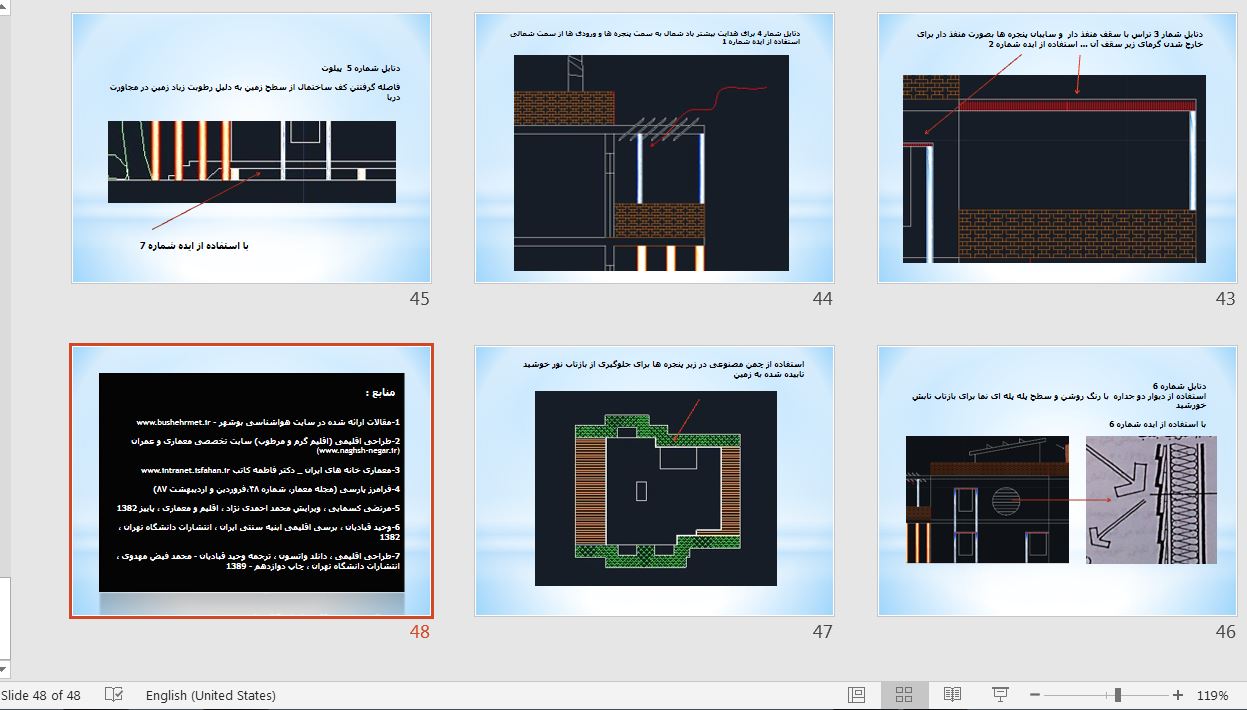Switch to Normal view from status bar

[x=856, y=695]
